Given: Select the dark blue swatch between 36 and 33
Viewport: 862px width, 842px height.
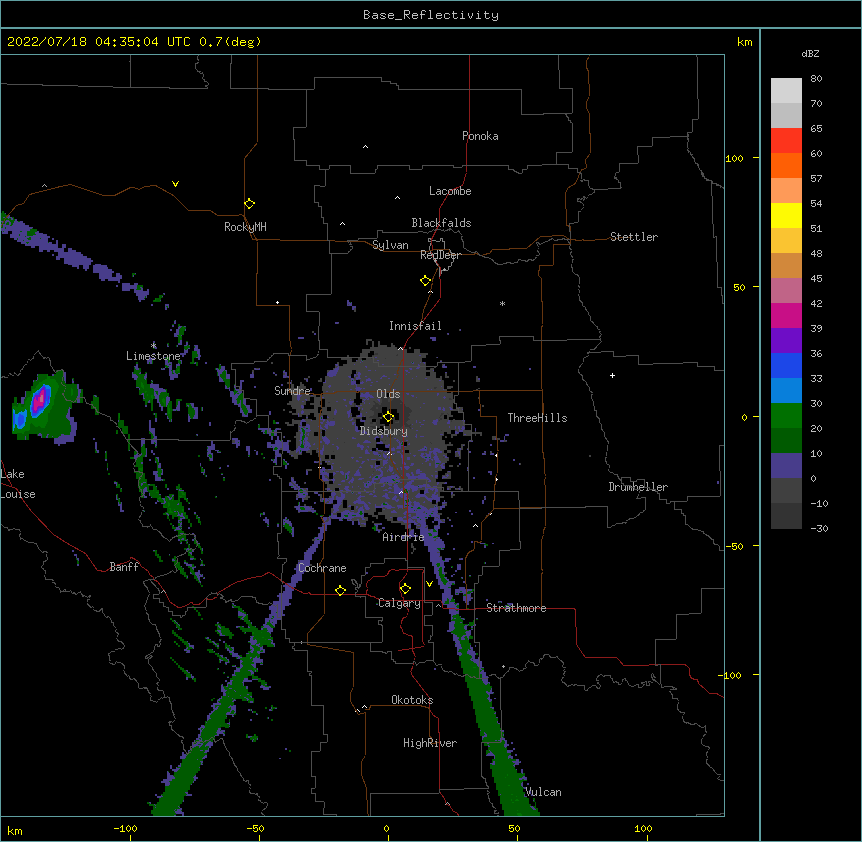Looking at the screenshot, I should point(786,365).
